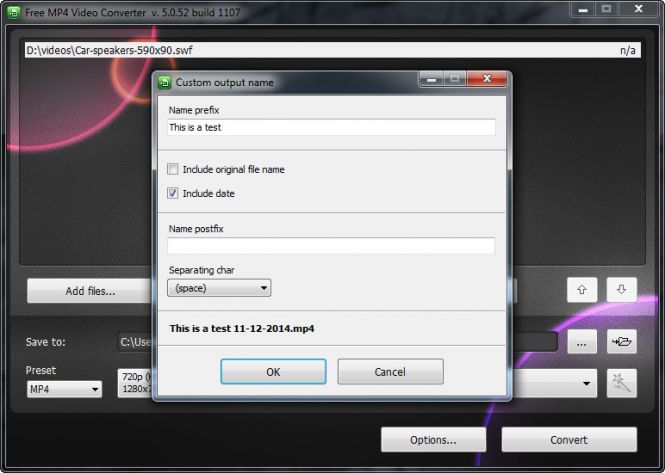Uncheck the Include date checkbox
This screenshot has height=473, width=665.
[x=173, y=193]
